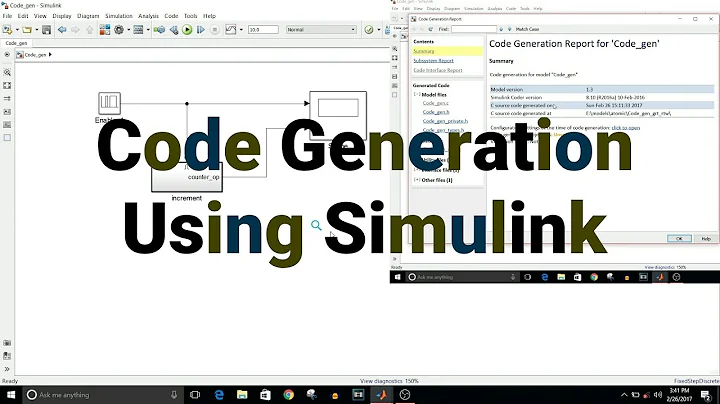720x404 pixels.
Task: Click the simulation stop time field 10.0
Action: 263,30
